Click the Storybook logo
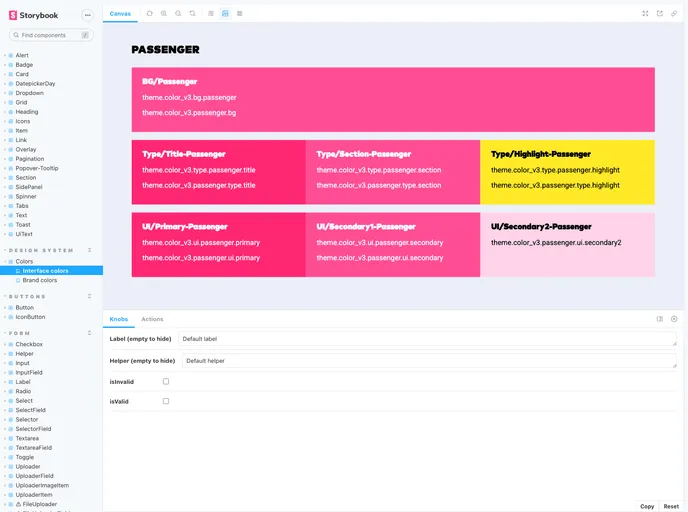This screenshot has width=688, height=512. pos(33,15)
